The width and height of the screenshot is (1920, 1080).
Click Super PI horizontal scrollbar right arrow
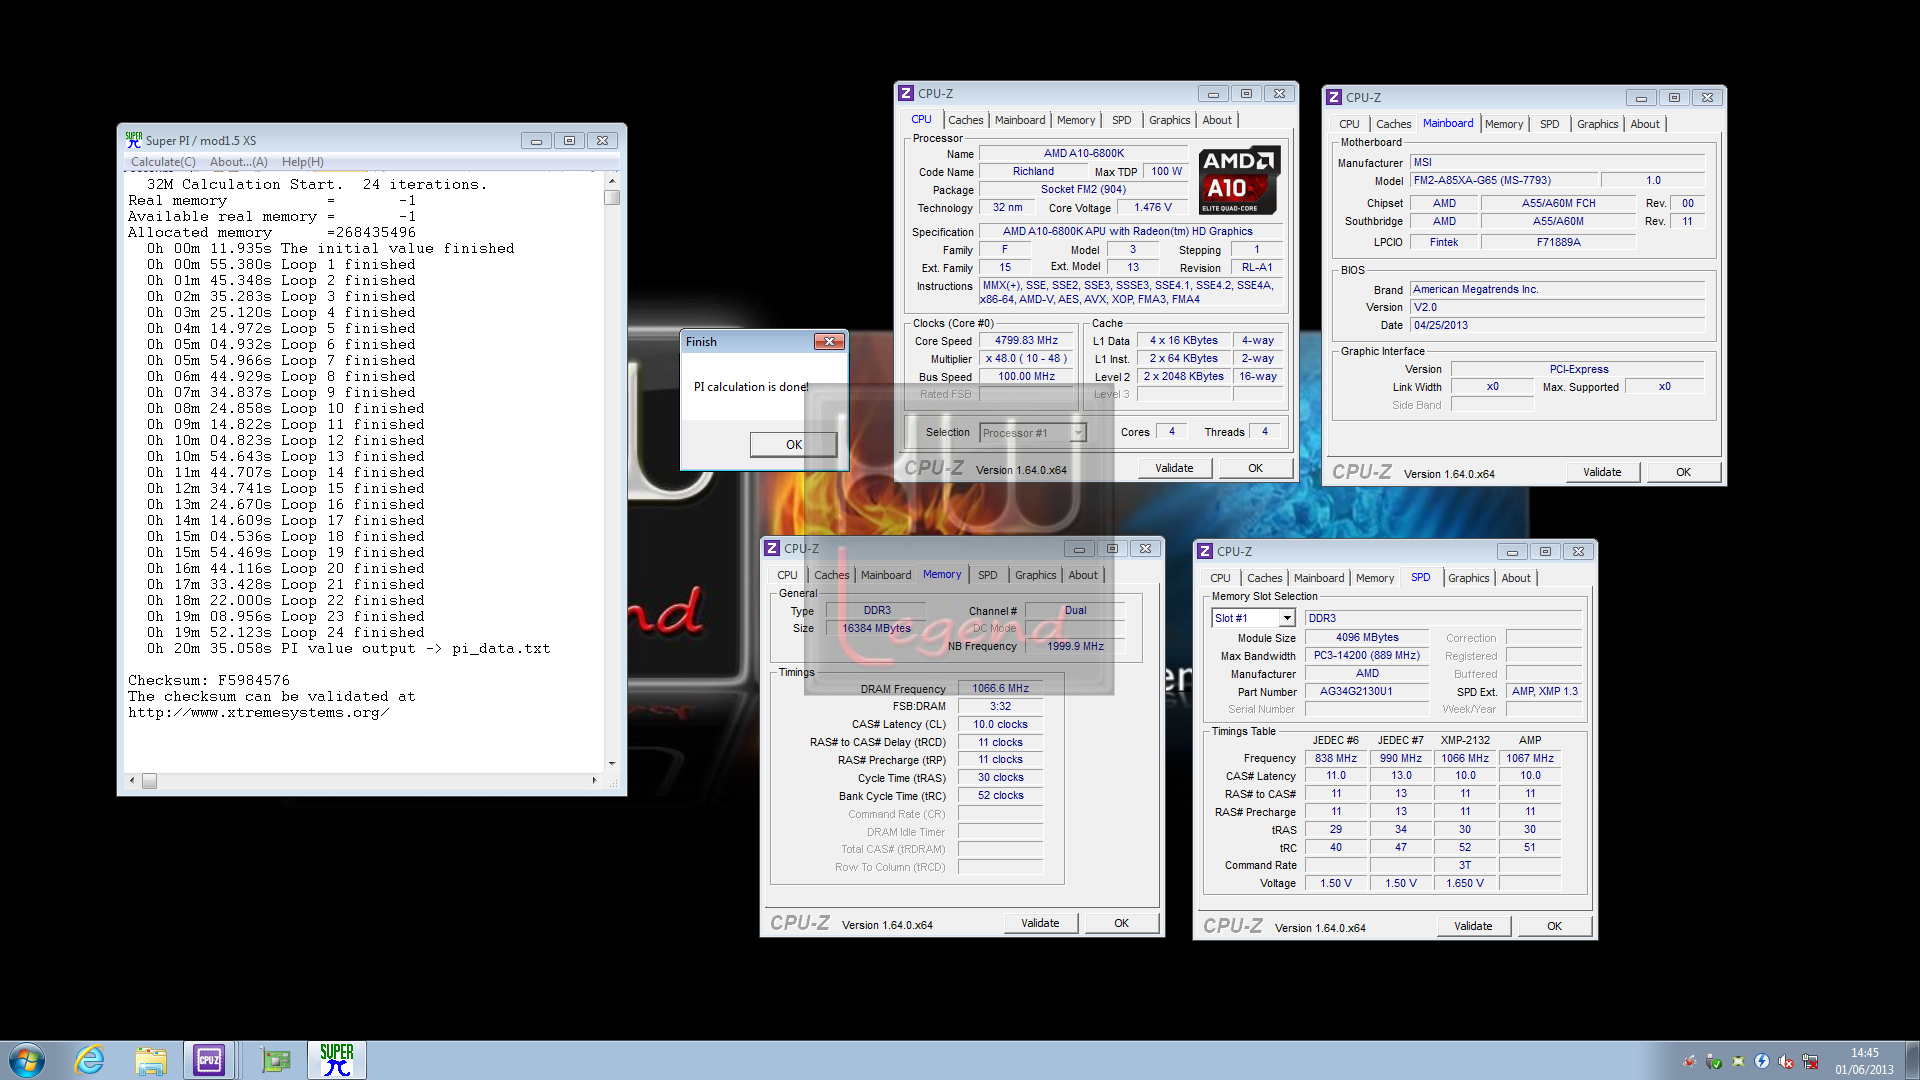click(594, 780)
